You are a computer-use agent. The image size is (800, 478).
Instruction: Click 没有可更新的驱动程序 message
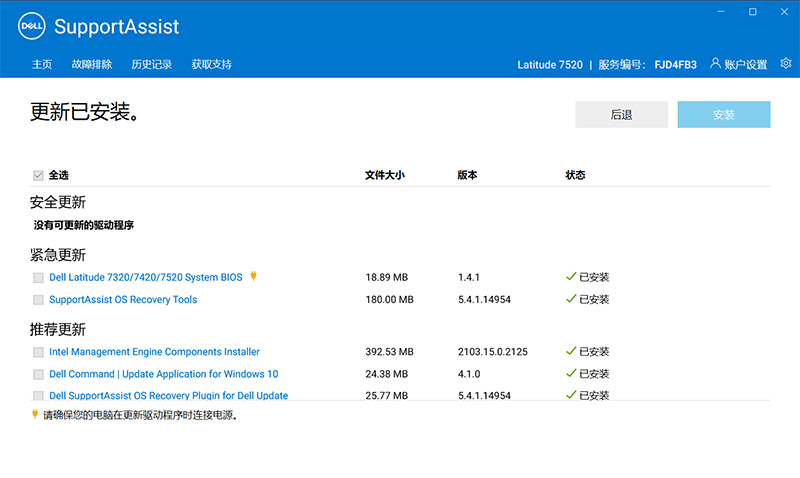(x=84, y=225)
